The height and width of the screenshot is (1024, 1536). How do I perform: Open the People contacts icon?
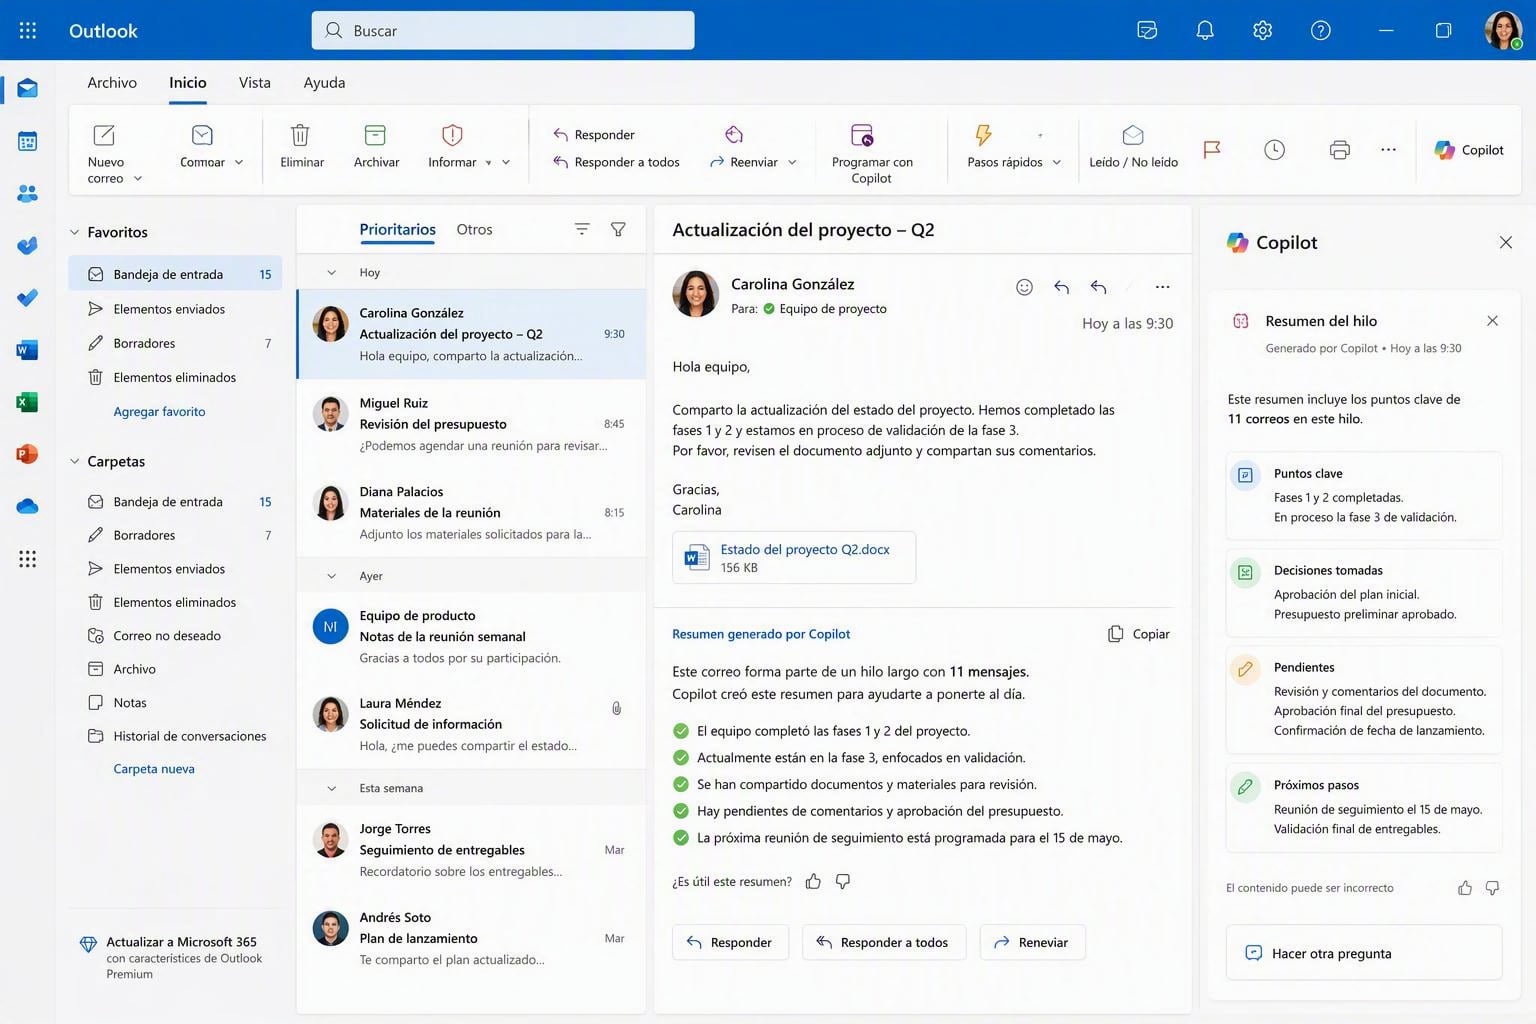(x=27, y=193)
